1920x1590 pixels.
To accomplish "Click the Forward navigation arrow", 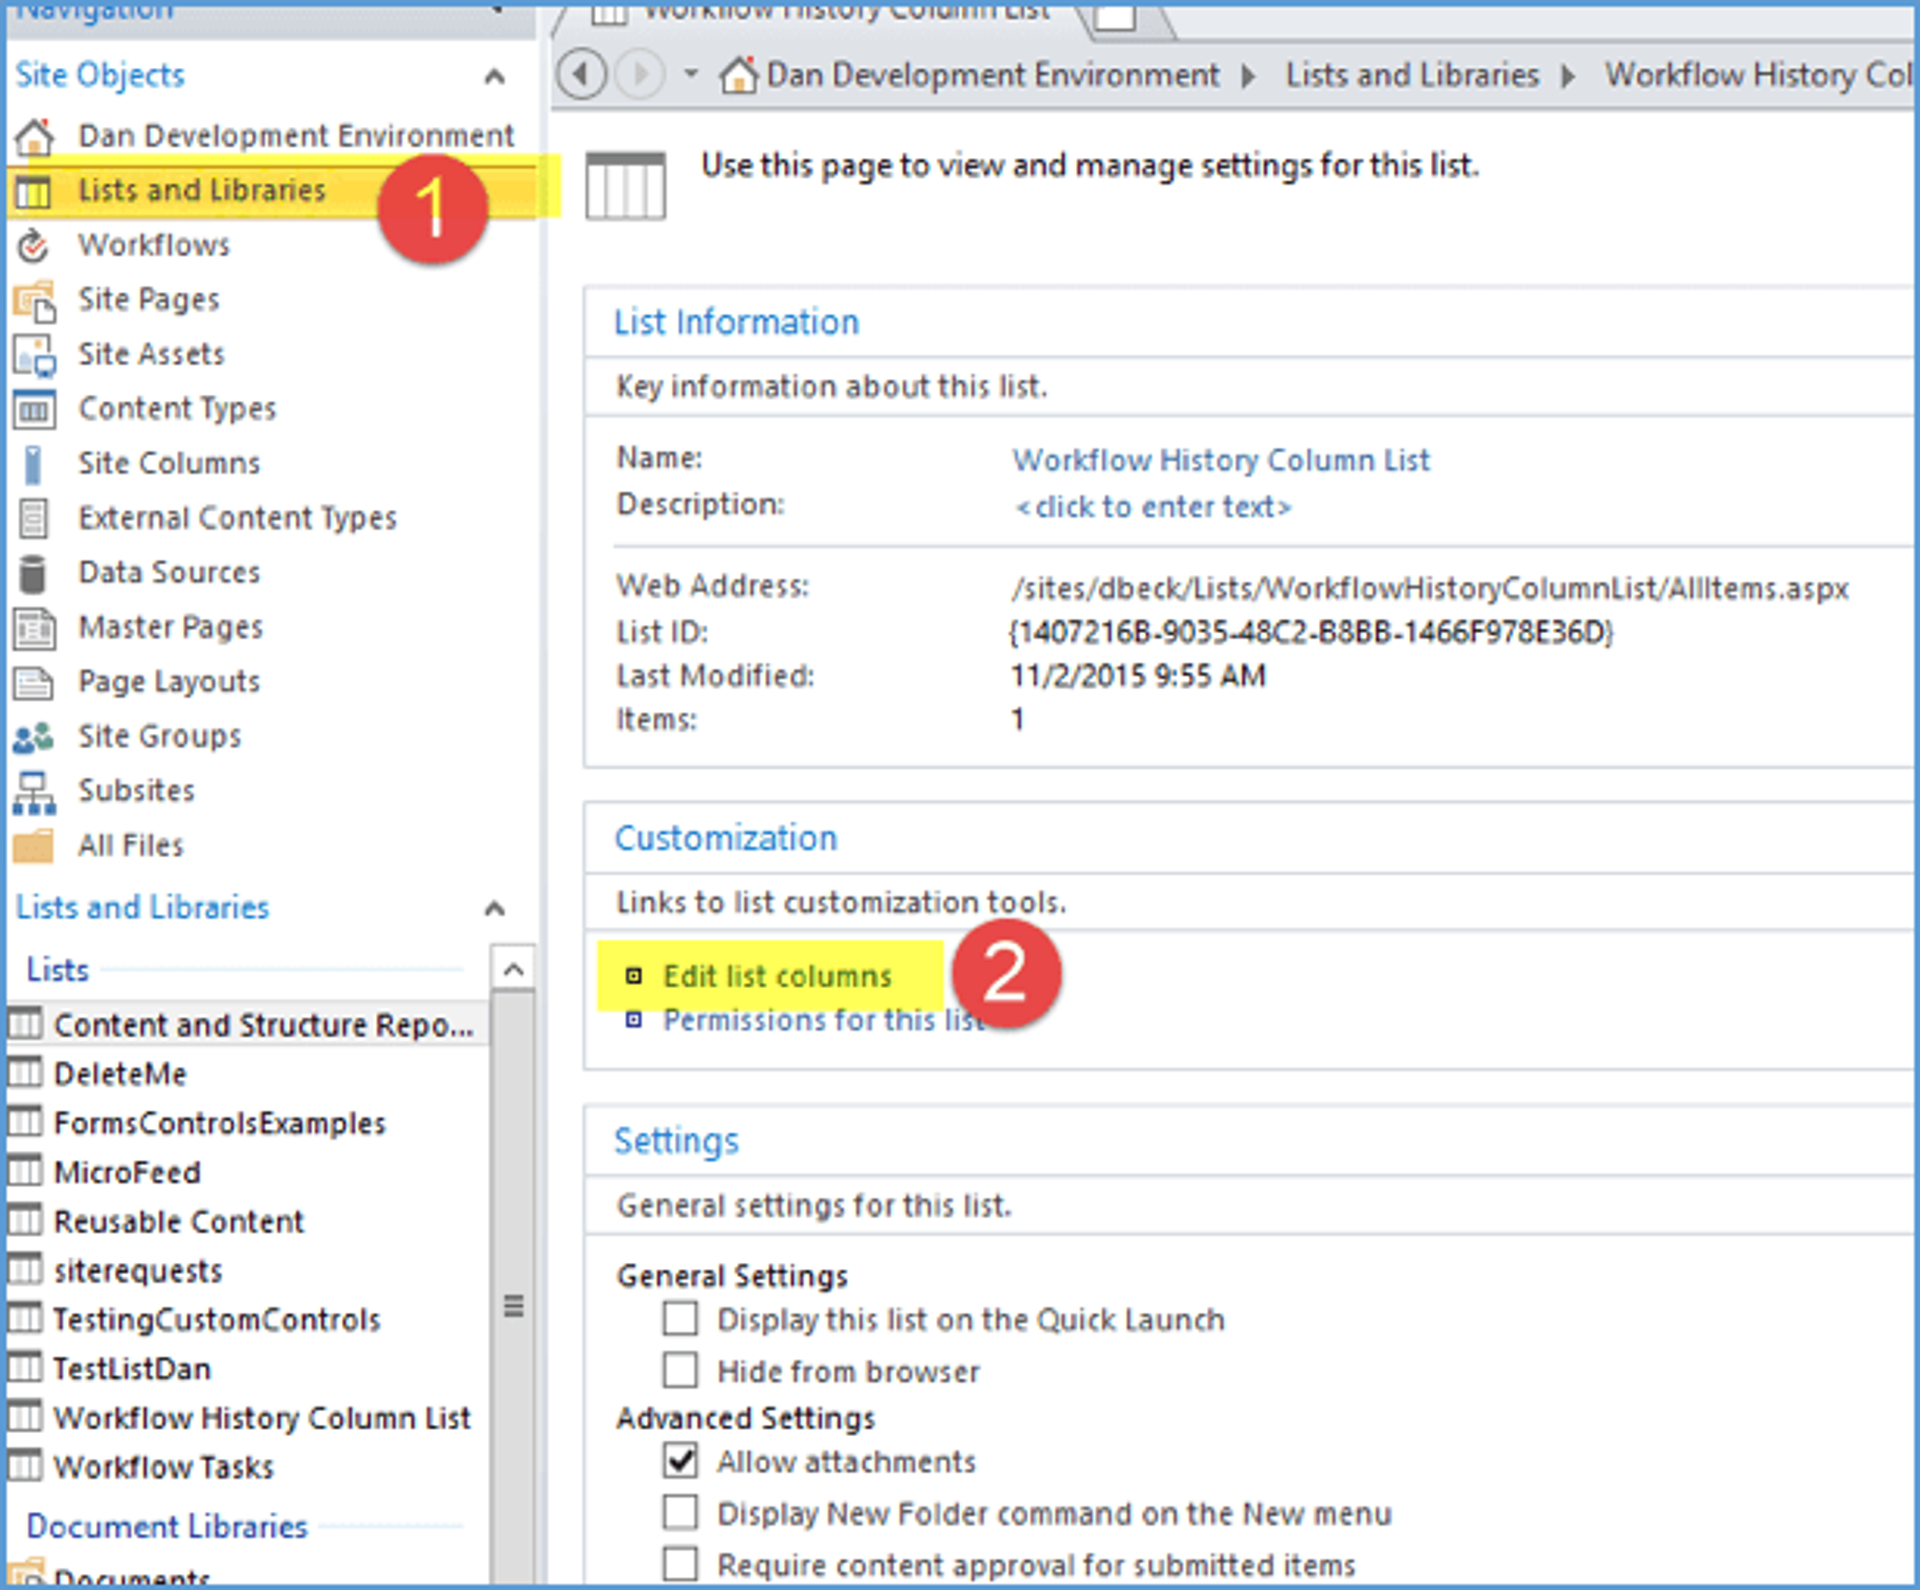I will pyautogui.click(x=641, y=74).
